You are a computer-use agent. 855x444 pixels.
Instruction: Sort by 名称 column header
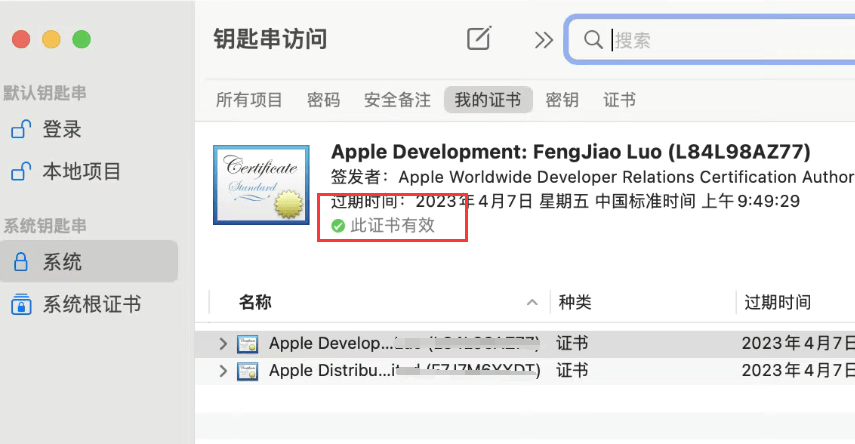click(255, 302)
